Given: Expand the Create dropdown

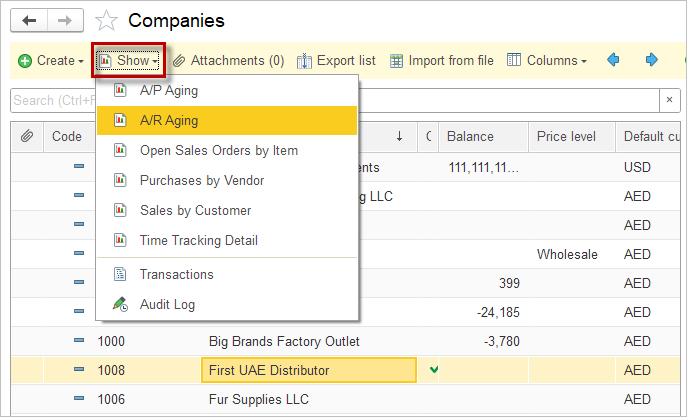Looking at the screenshot, I should [x=51, y=61].
